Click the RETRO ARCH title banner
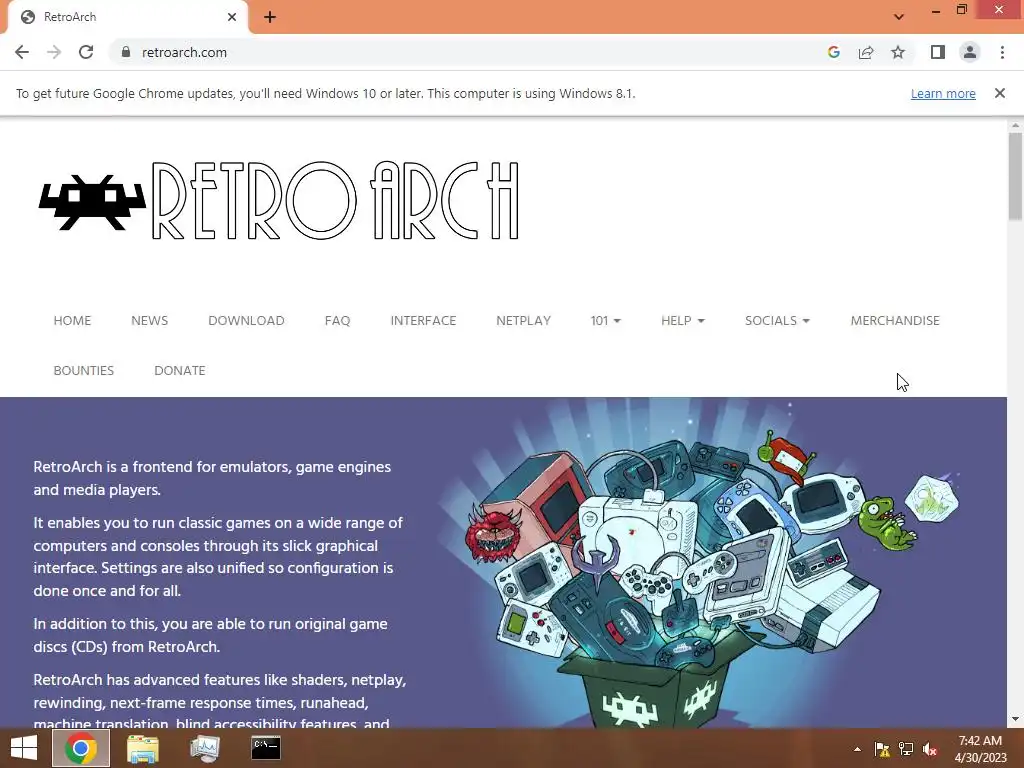Image resolution: width=1024 pixels, height=768 pixels. [335, 201]
